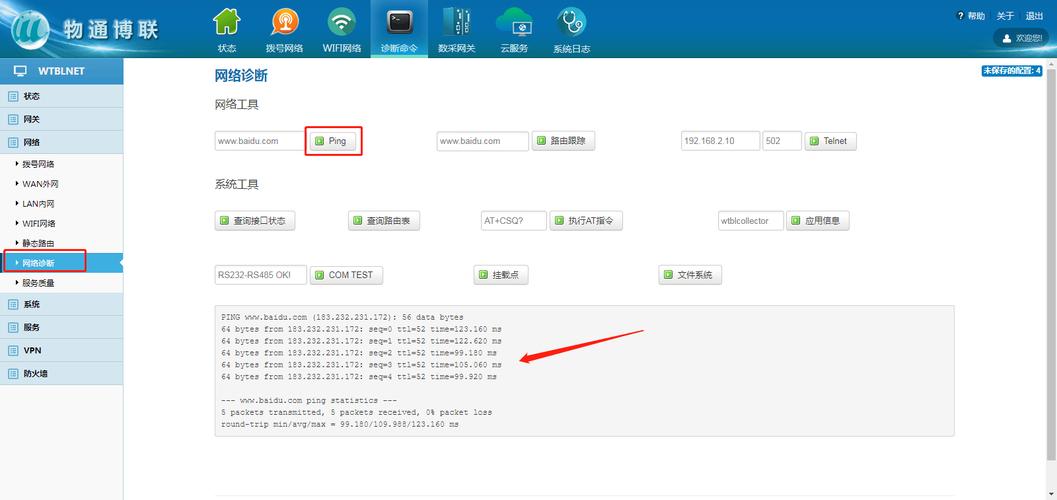This screenshot has height=500, width=1057.
Task: Click the Ping button
Action: tap(332, 141)
